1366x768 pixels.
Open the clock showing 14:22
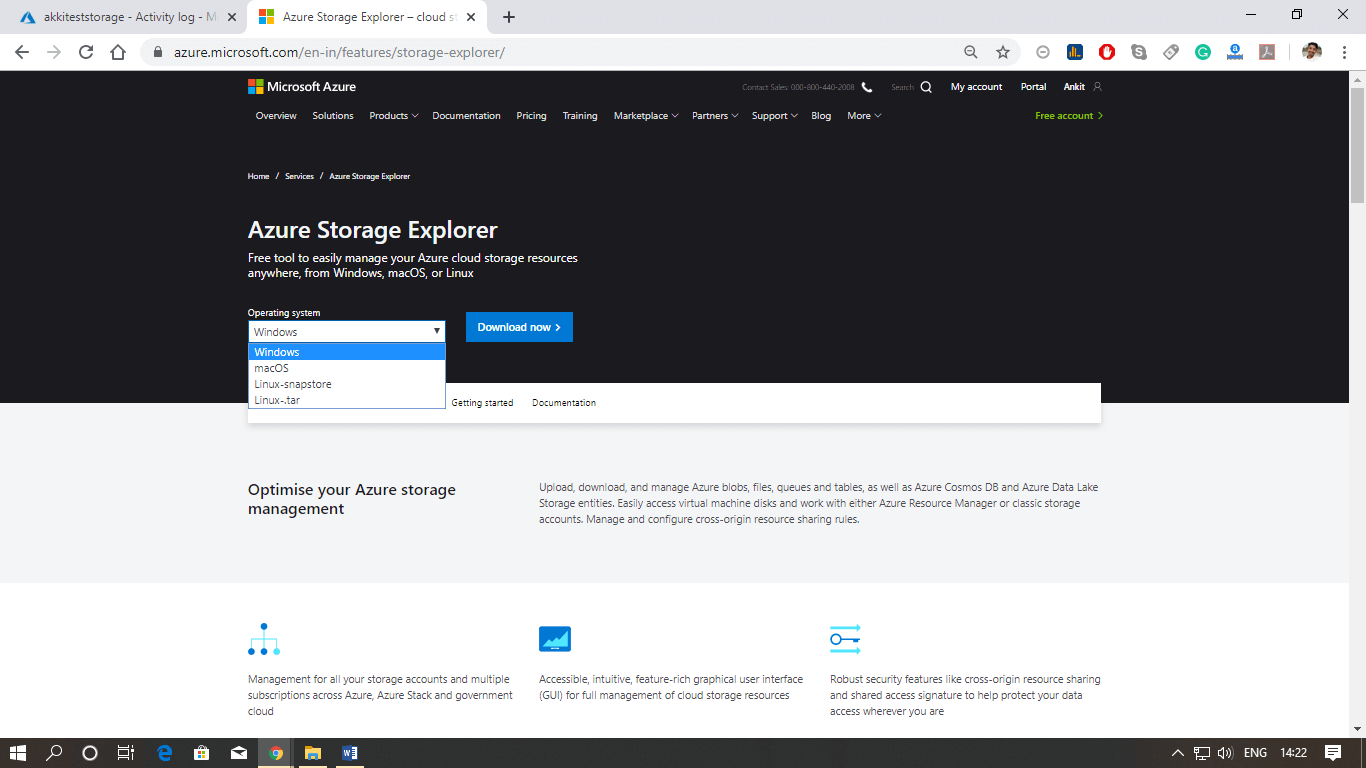pyautogui.click(x=1294, y=753)
